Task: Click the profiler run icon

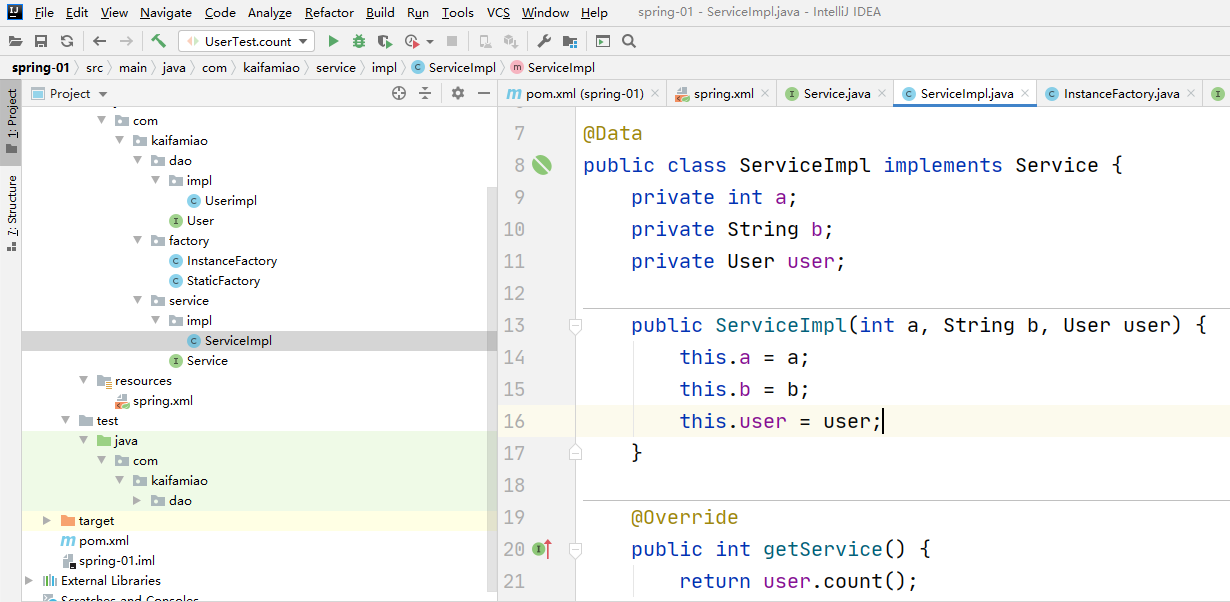Action: click(412, 41)
